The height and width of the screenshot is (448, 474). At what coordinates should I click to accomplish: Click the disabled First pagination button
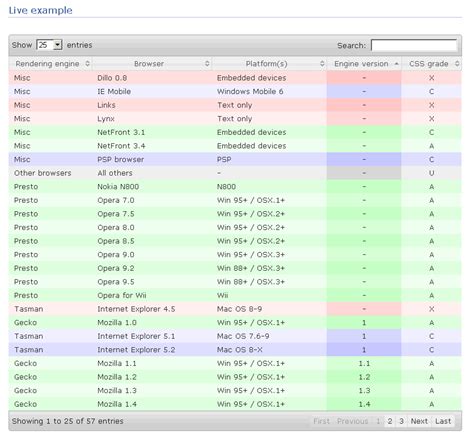321,421
